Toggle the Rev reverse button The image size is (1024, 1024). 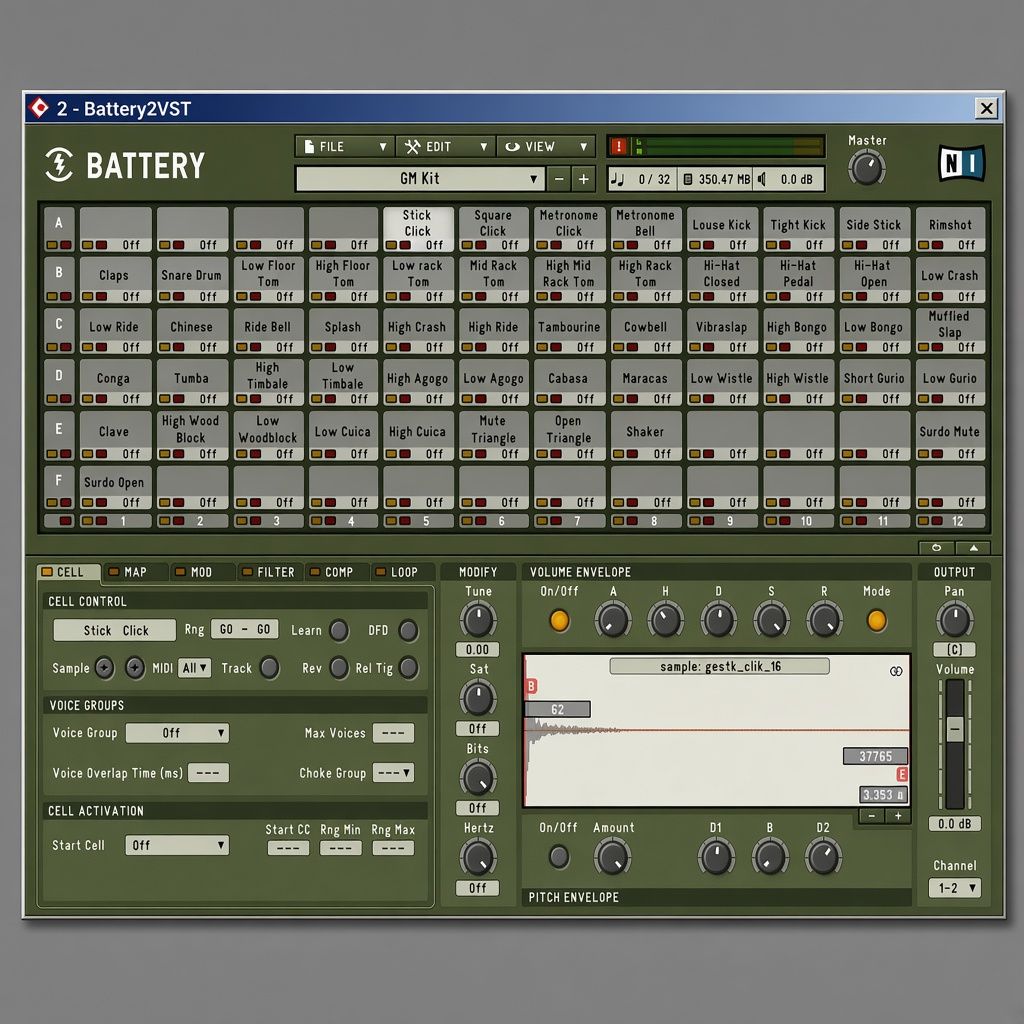[338, 668]
